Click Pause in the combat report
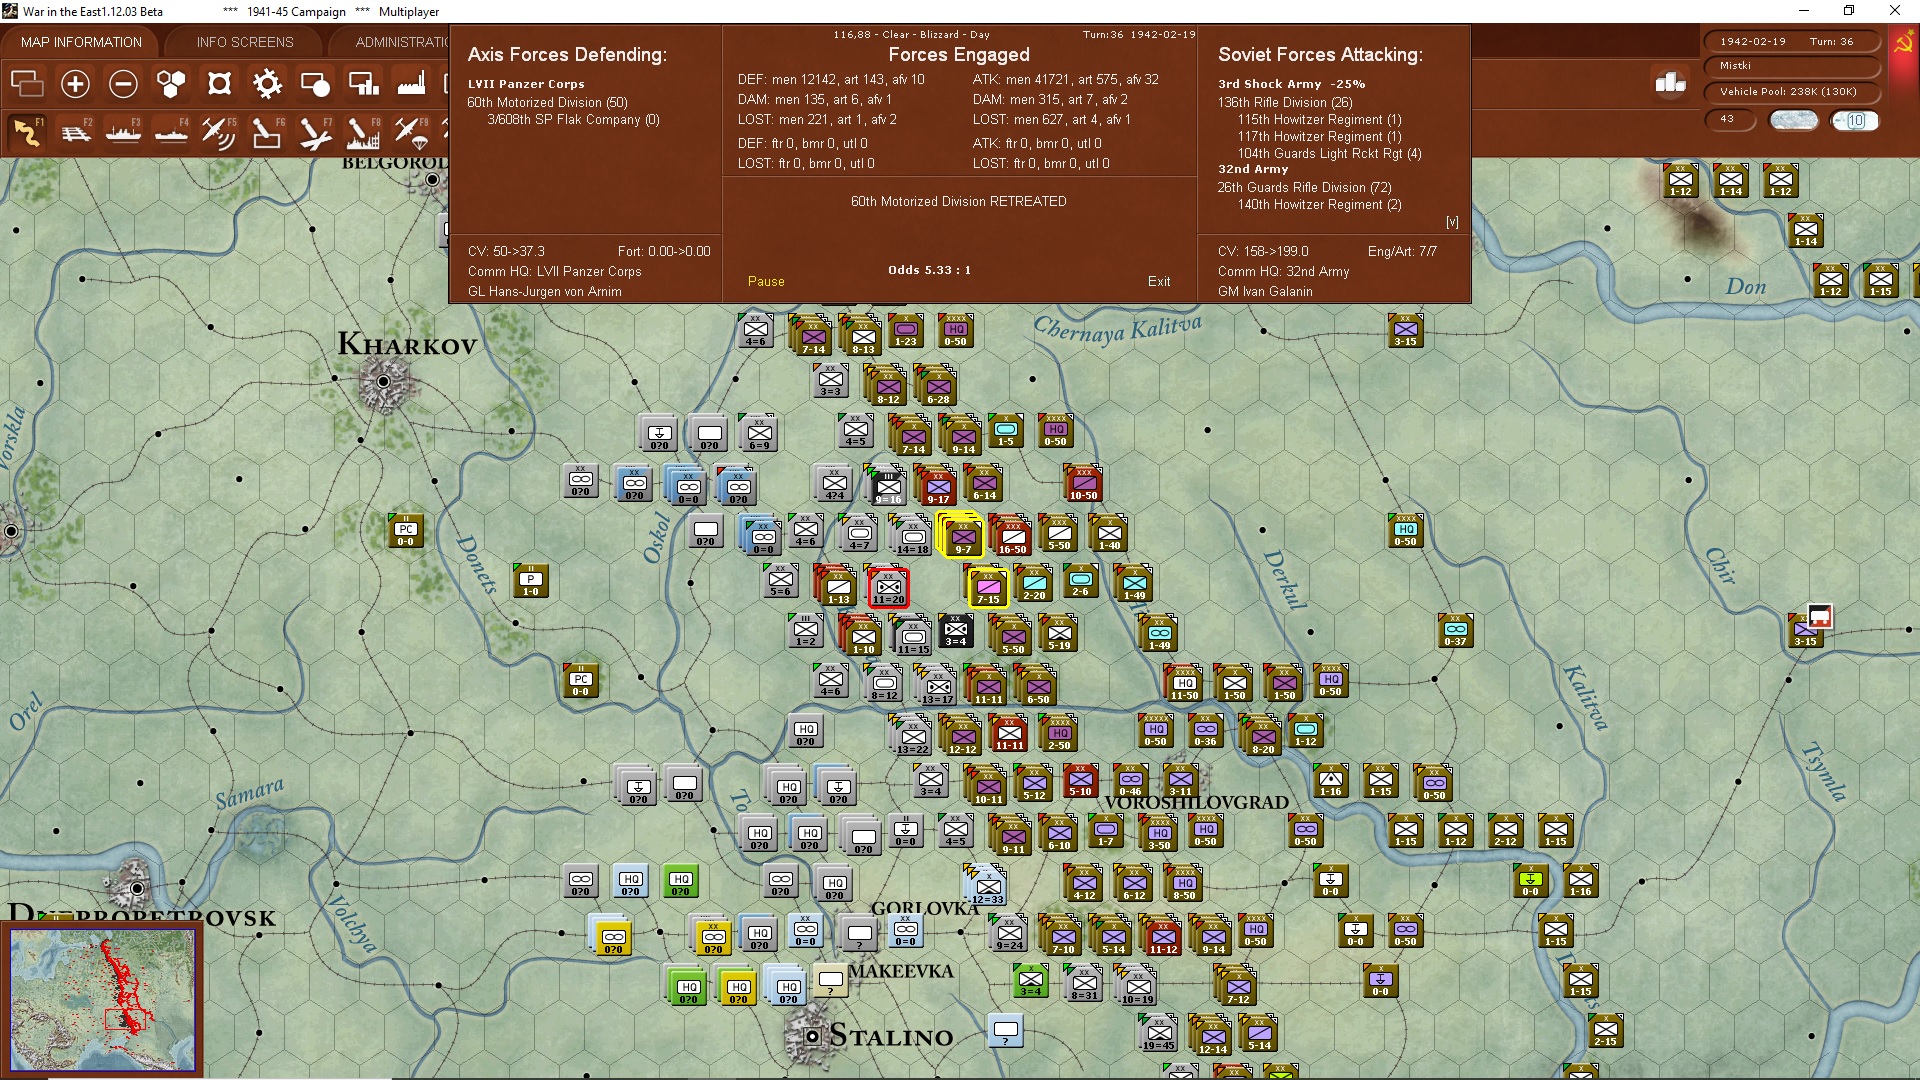Viewport: 1920px width, 1080px height. click(x=766, y=281)
